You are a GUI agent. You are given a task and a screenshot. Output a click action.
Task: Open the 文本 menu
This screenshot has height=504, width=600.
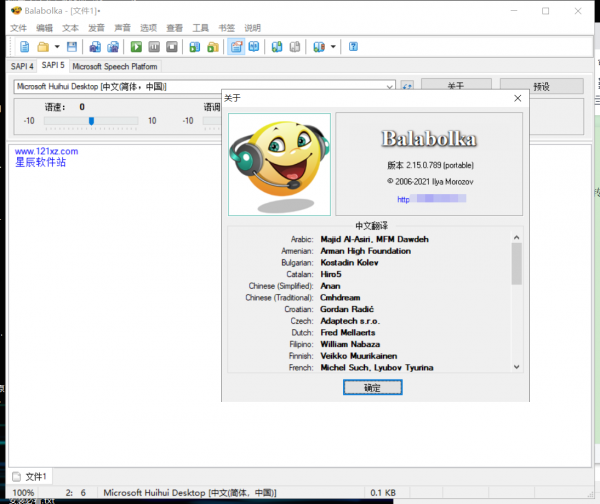coord(70,28)
